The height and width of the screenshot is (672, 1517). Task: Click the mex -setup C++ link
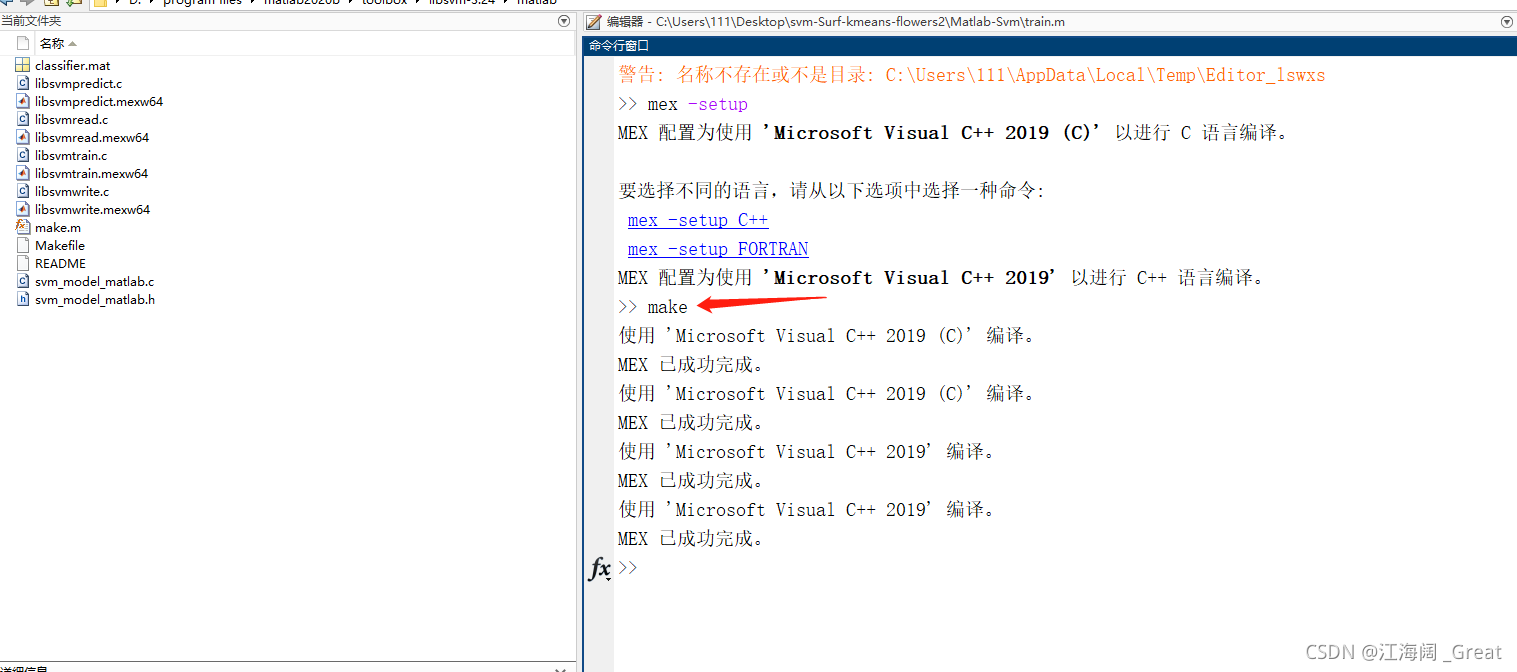[698, 220]
